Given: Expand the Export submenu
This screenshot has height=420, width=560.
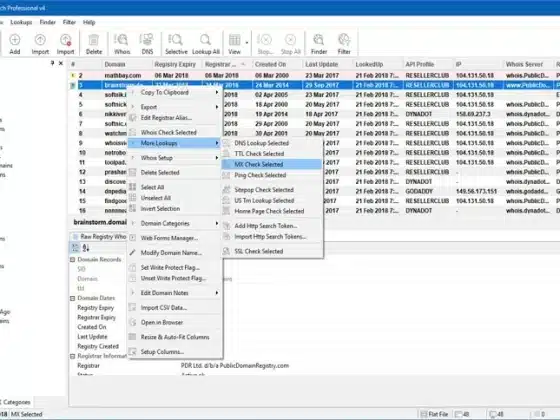Looking at the screenshot, I should coord(175,107).
